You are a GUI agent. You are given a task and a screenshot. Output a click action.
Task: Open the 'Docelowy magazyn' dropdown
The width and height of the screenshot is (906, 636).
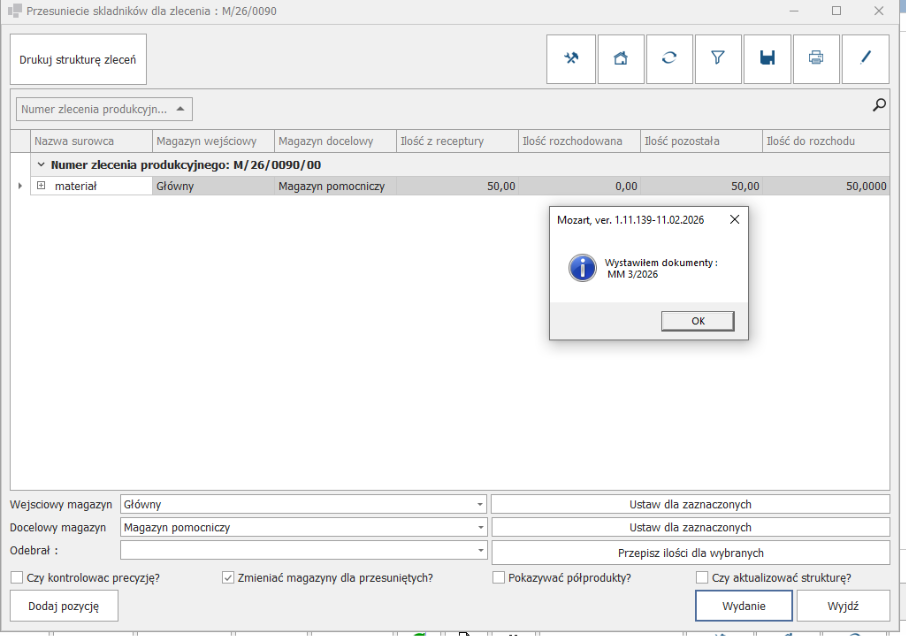tap(480, 527)
